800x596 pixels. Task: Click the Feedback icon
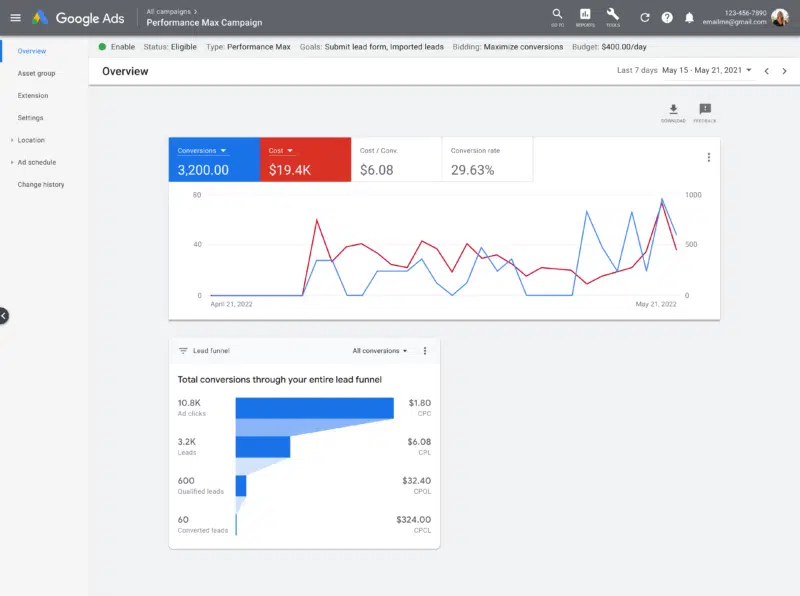coord(705,111)
